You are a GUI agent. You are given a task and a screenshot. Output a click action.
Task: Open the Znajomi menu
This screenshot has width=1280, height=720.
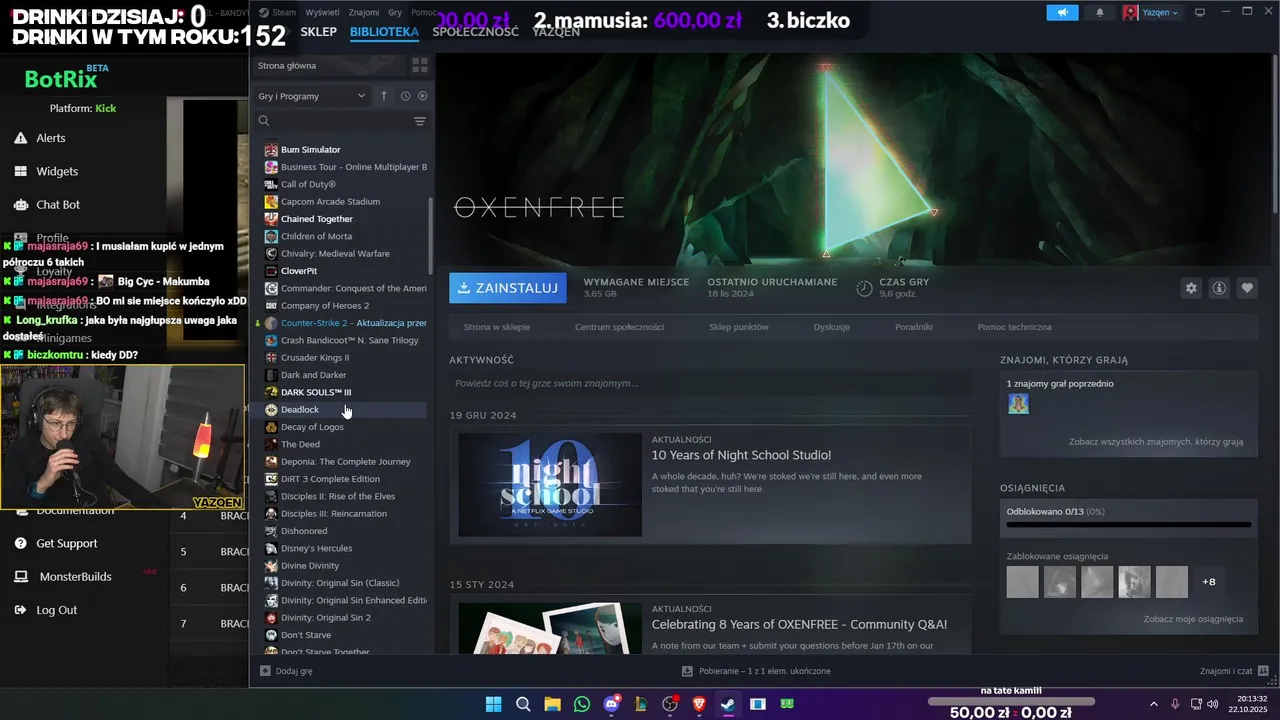tap(364, 12)
